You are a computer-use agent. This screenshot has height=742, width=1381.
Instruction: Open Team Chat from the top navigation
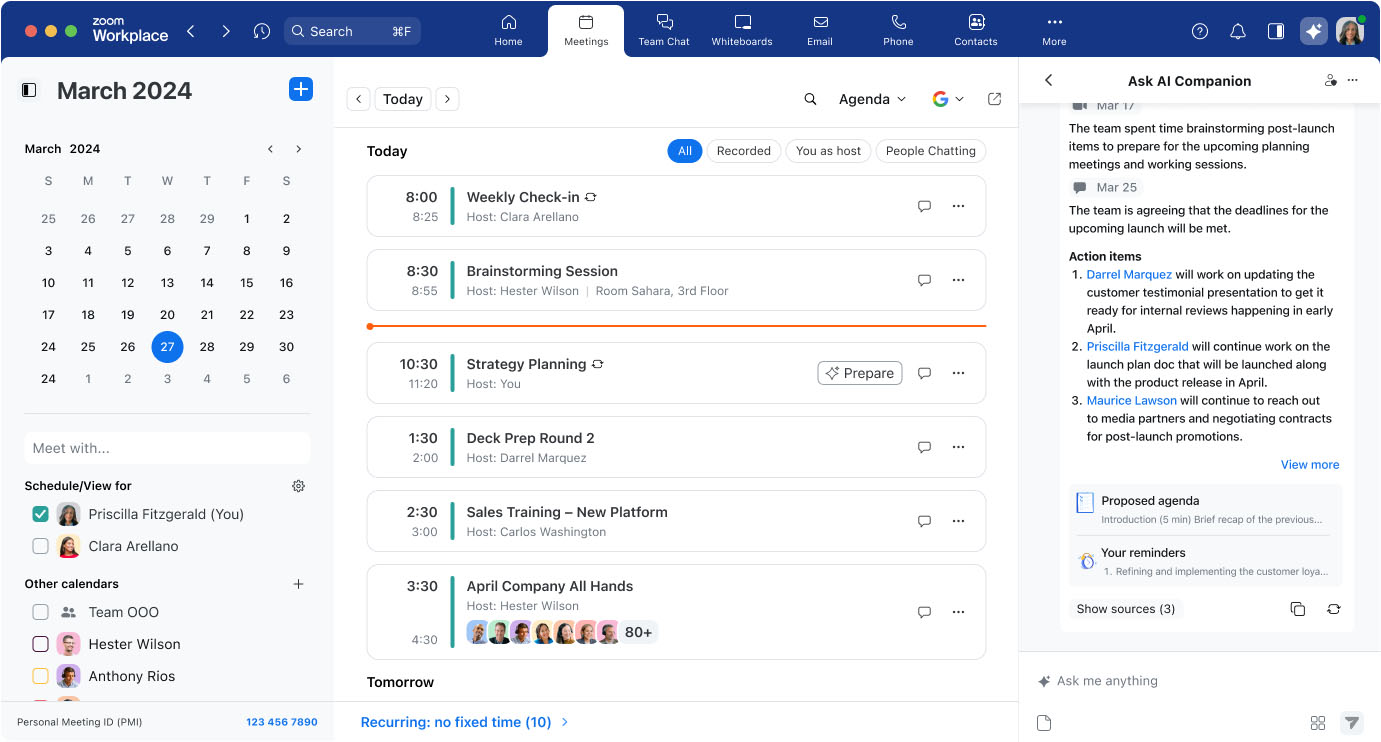663,30
